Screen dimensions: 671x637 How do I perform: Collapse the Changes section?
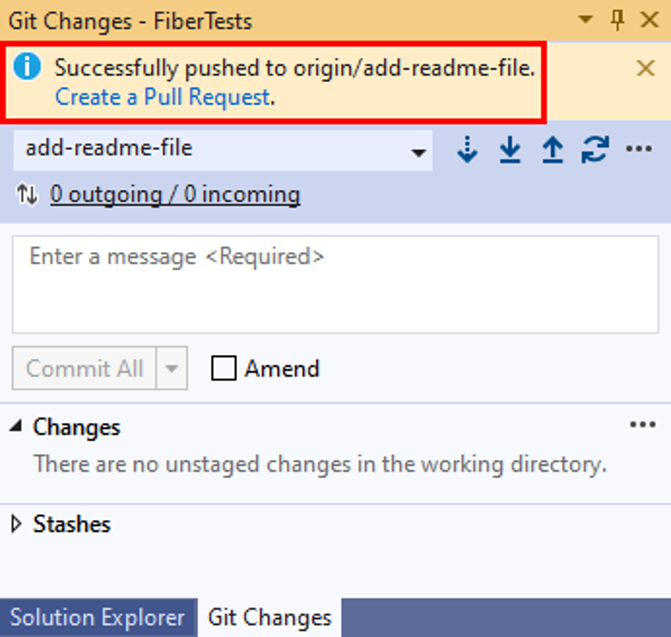[16, 426]
